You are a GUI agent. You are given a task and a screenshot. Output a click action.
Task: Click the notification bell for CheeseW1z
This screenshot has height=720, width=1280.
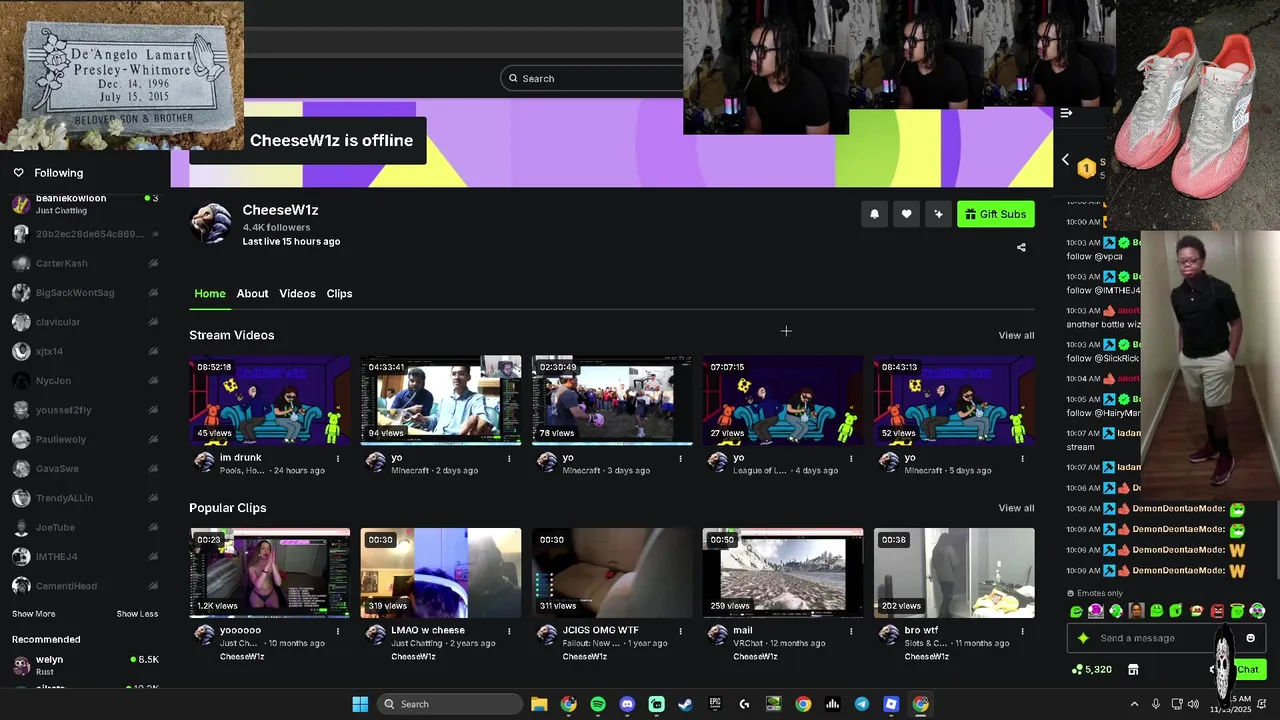click(x=874, y=214)
